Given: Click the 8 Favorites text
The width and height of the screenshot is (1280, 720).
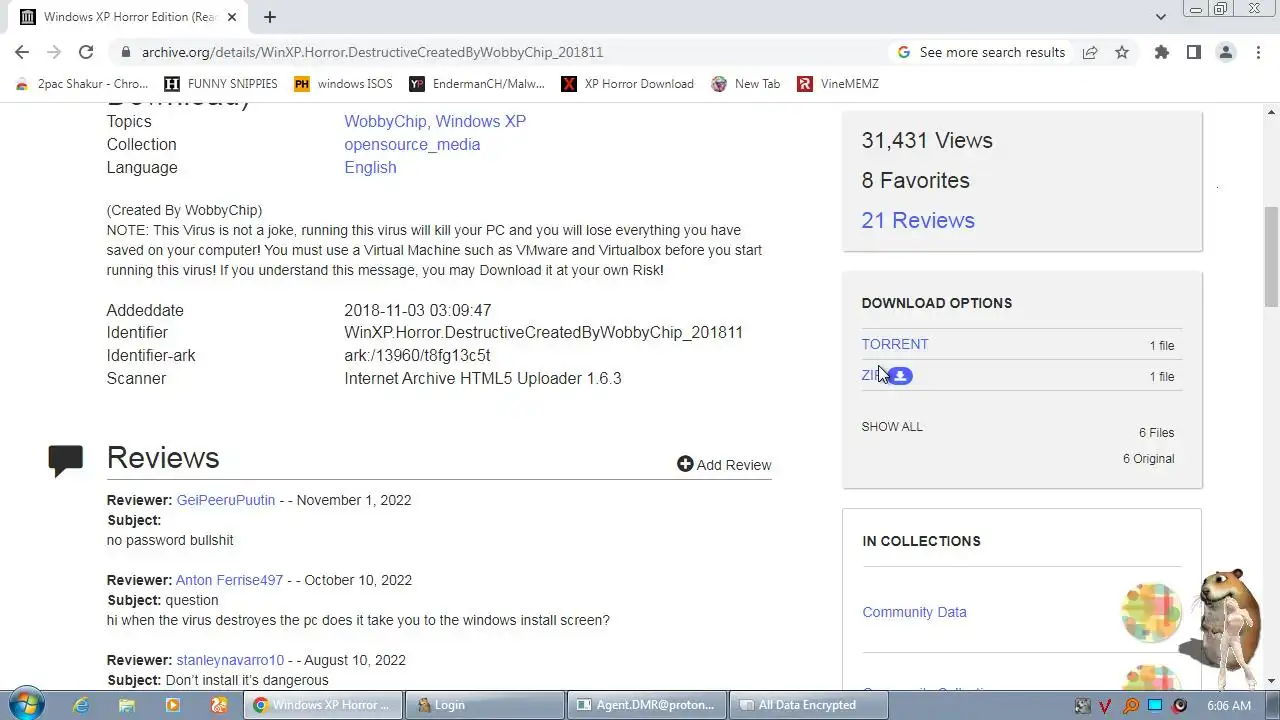Looking at the screenshot, I should coord(915,180).
